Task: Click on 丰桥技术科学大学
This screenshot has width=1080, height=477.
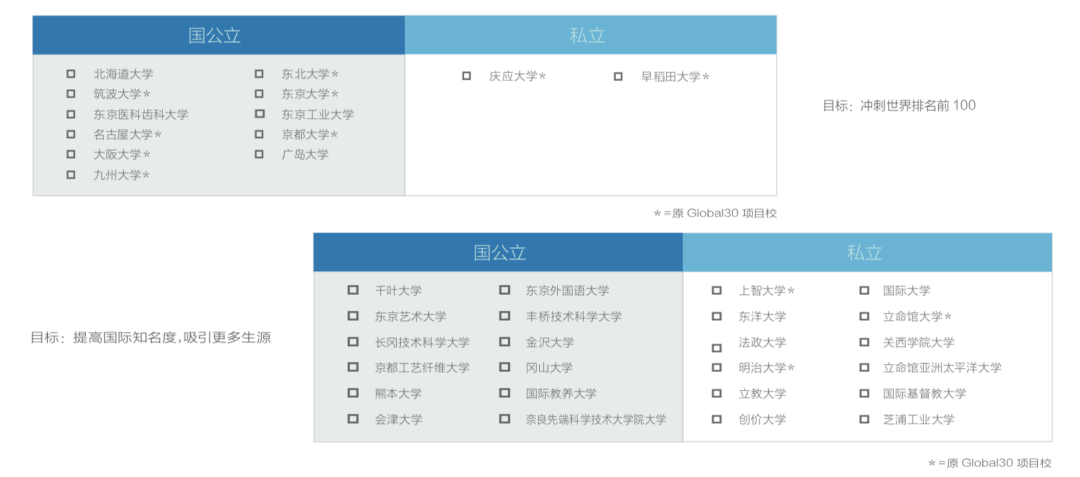Action: (574, 317)
